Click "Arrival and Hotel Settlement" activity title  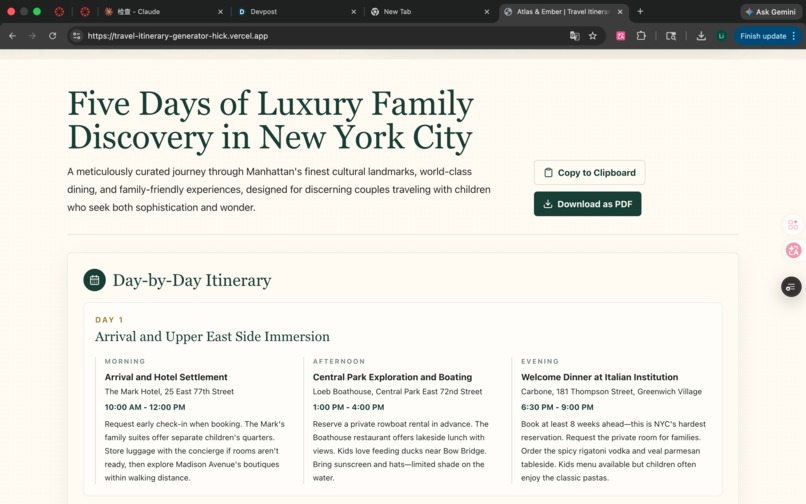(166, 377)
